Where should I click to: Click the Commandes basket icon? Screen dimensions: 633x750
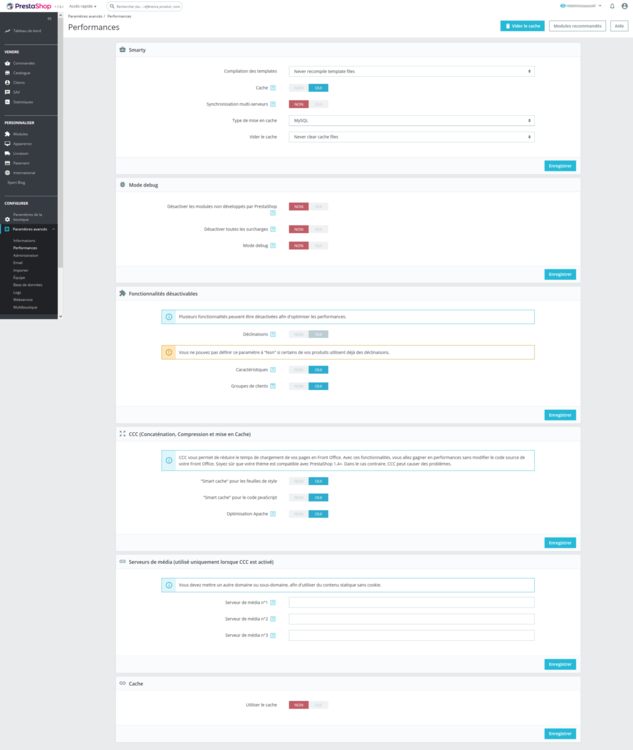pos(7,63)
